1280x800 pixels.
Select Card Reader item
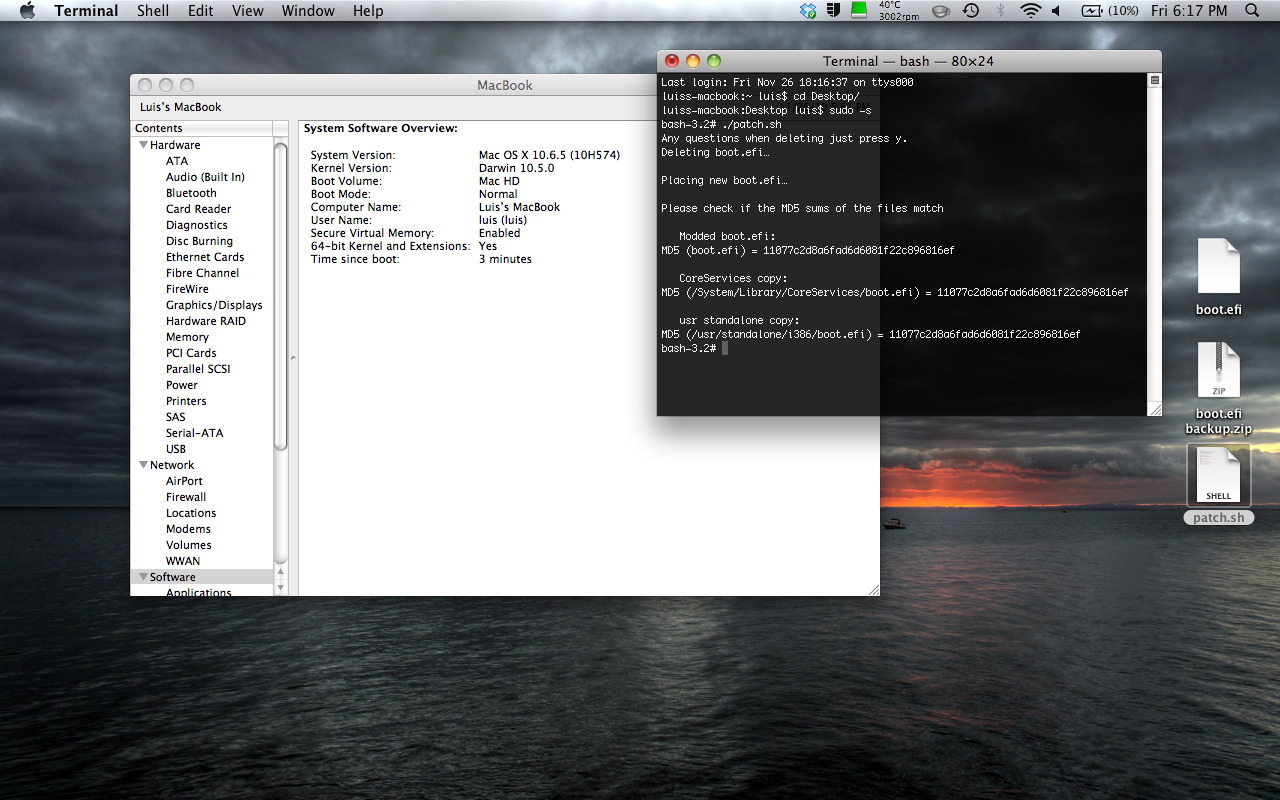tap(198, 209)
